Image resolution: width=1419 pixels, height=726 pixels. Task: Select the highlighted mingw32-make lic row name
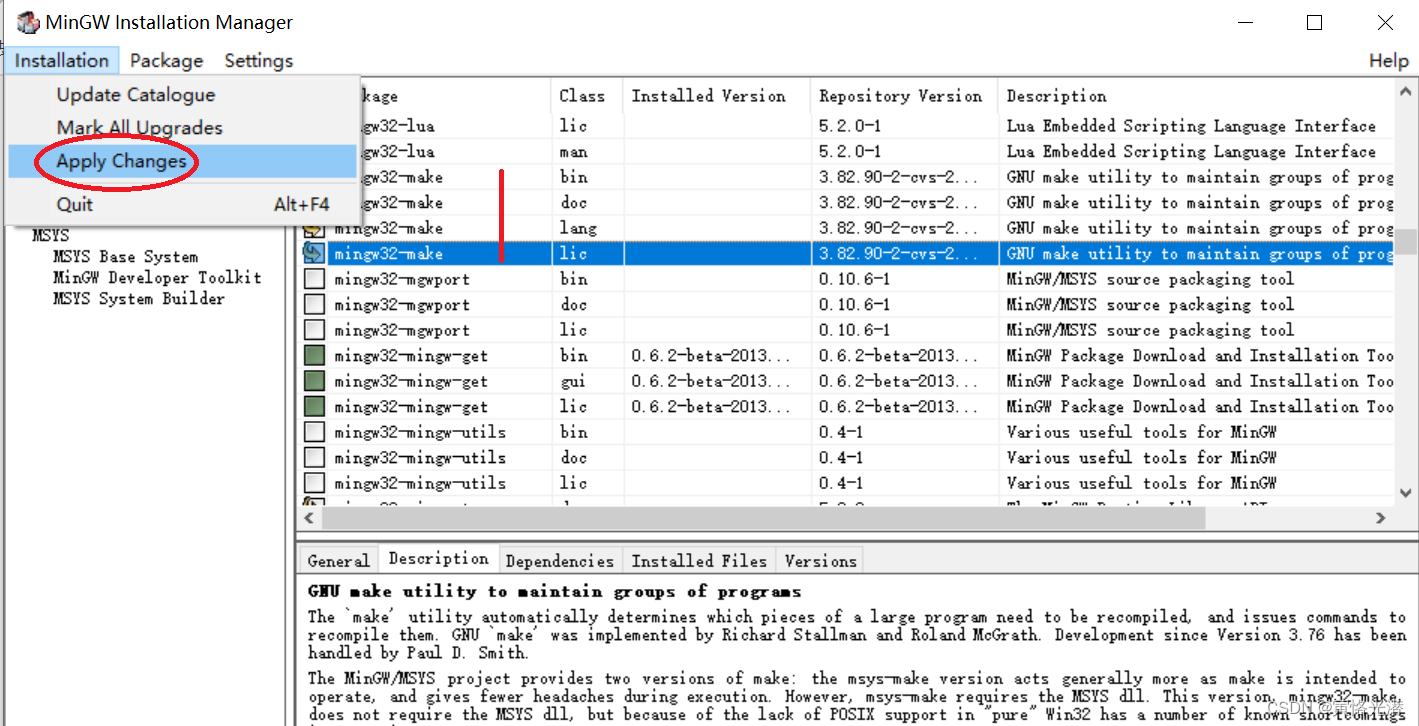388,254
